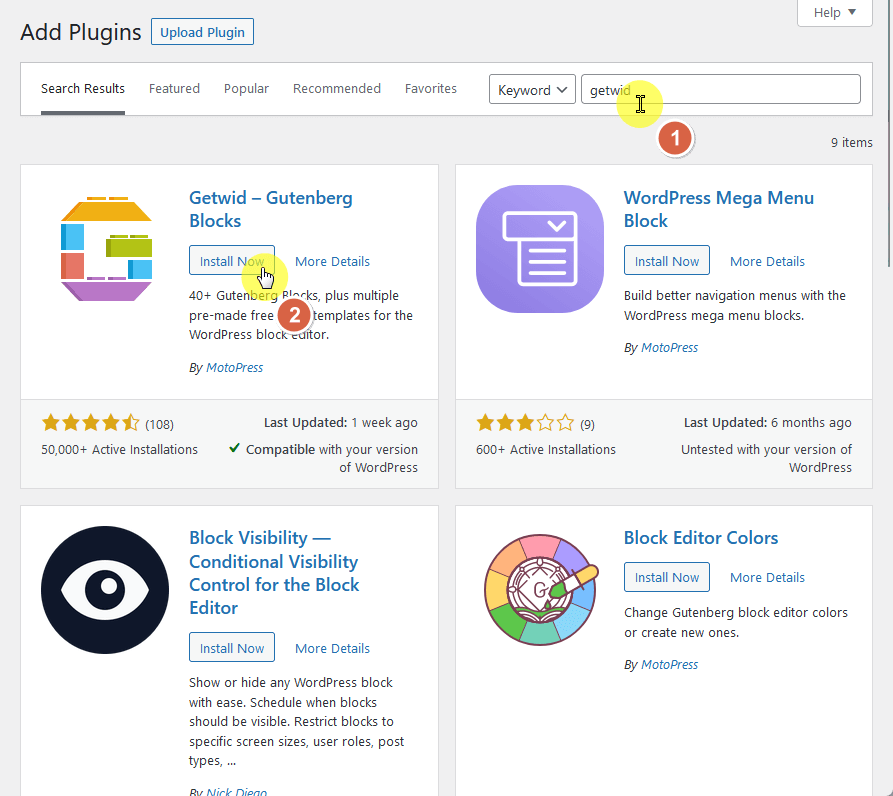893x796 pixels.
Task: Click the Add Plugins page heading
Action: 81,32
